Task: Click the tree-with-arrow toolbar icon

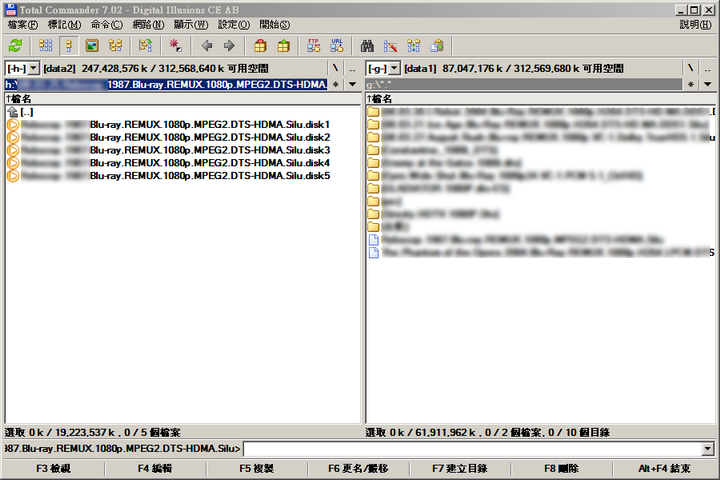Action: [146, 45]
